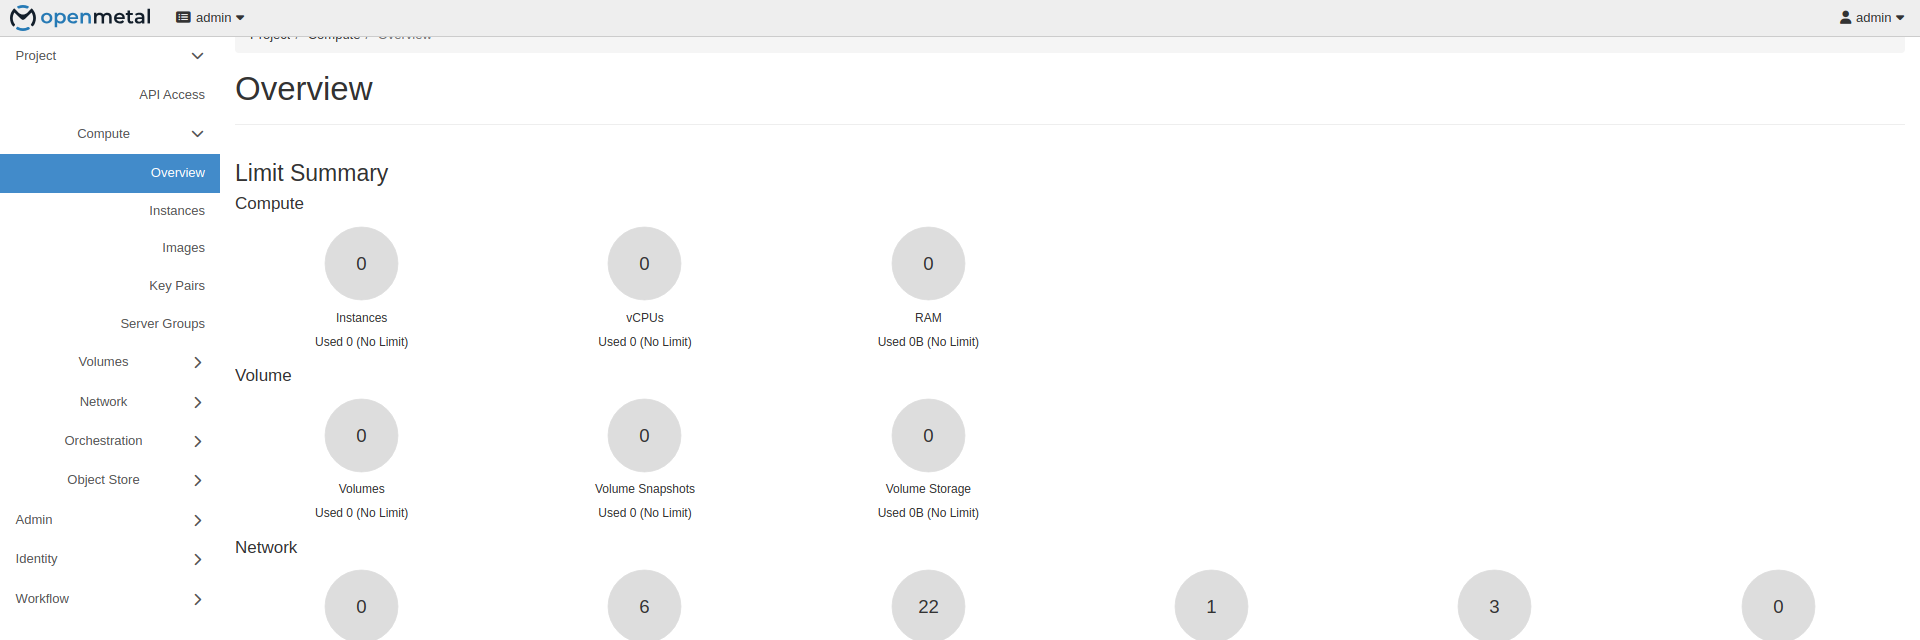Click the Network chart showing 22
1920x640 pixels.
928,605
